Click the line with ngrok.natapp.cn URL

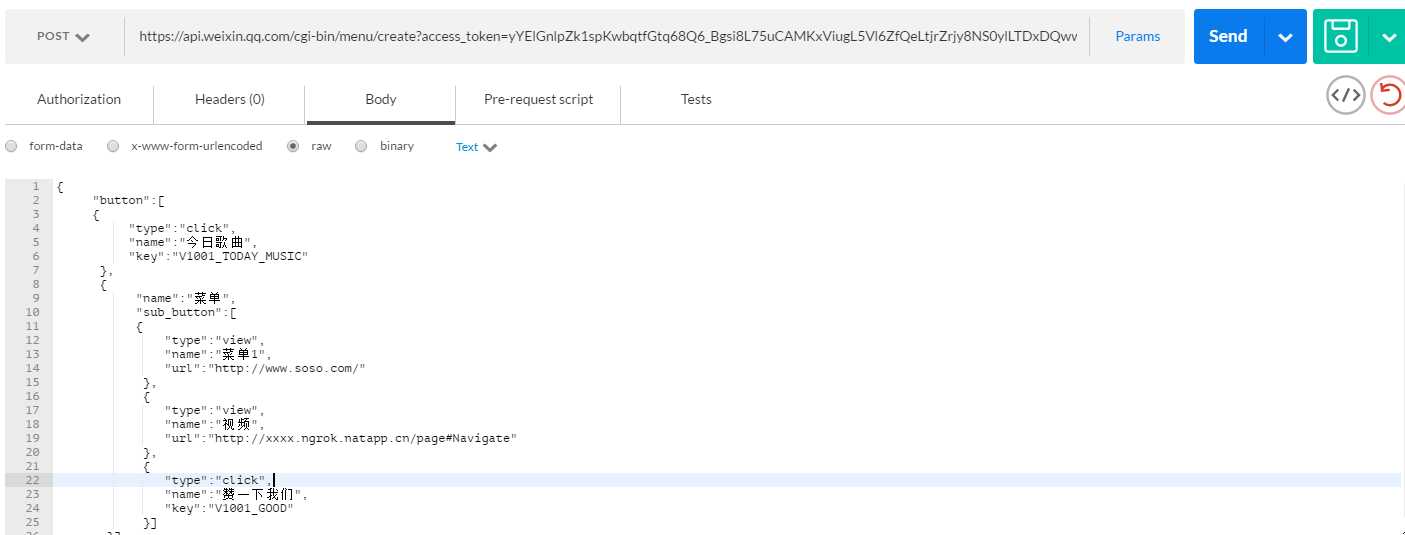click(x=340, y=438)
